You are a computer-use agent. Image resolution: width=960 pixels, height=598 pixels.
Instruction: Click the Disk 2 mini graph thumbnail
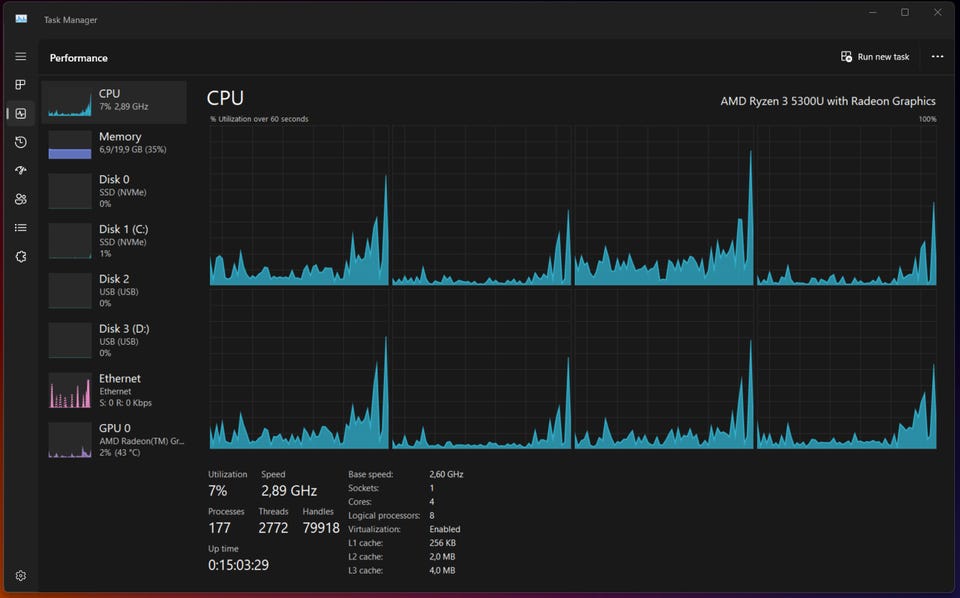click(x=70, y=290)
